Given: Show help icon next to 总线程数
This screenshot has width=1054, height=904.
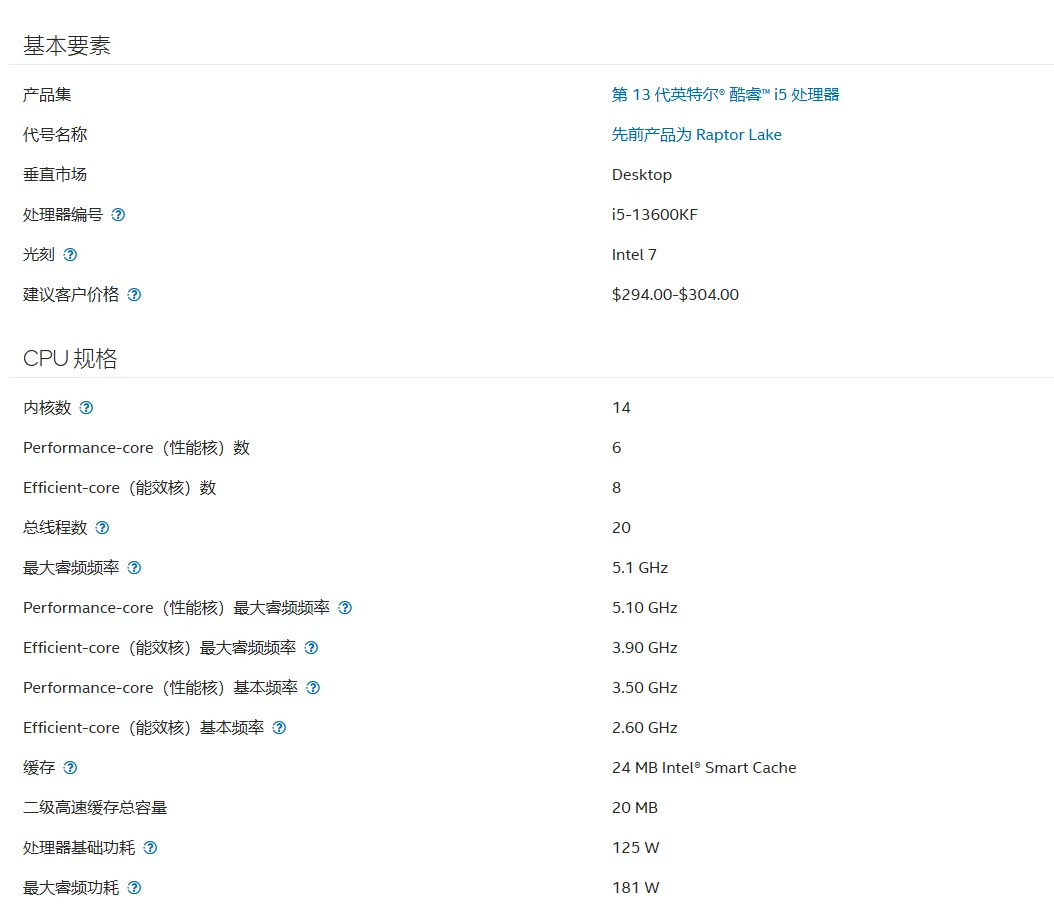Looking at the screenshot, I should click(x=102, y=528).
